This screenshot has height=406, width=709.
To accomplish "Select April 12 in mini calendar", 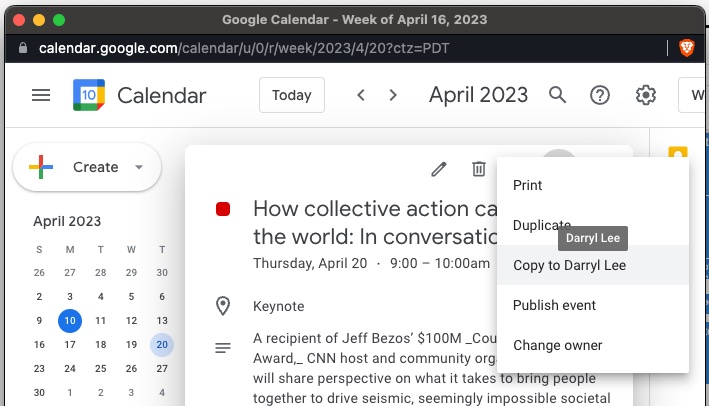I will pyautogui.click(x=131, y=321).
